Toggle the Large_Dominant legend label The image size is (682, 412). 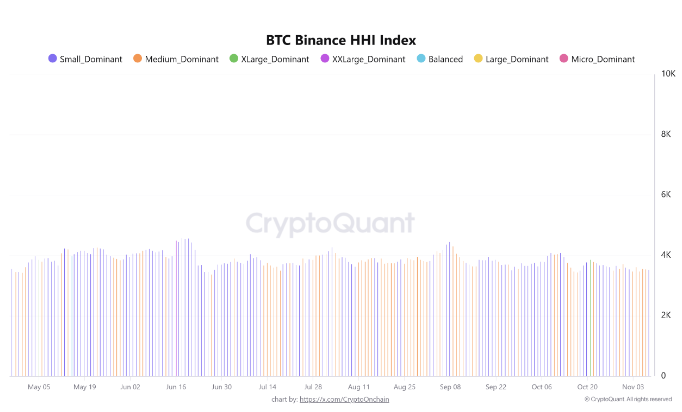coord(518,60)
